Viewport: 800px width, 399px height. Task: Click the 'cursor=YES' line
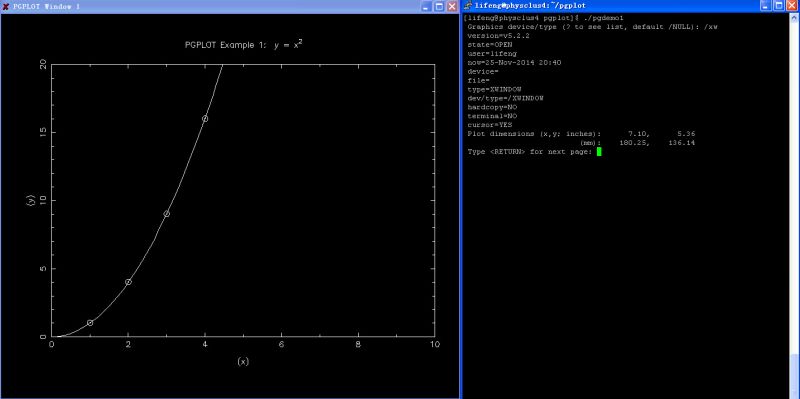pyautogui.click(x=490, y=124)
